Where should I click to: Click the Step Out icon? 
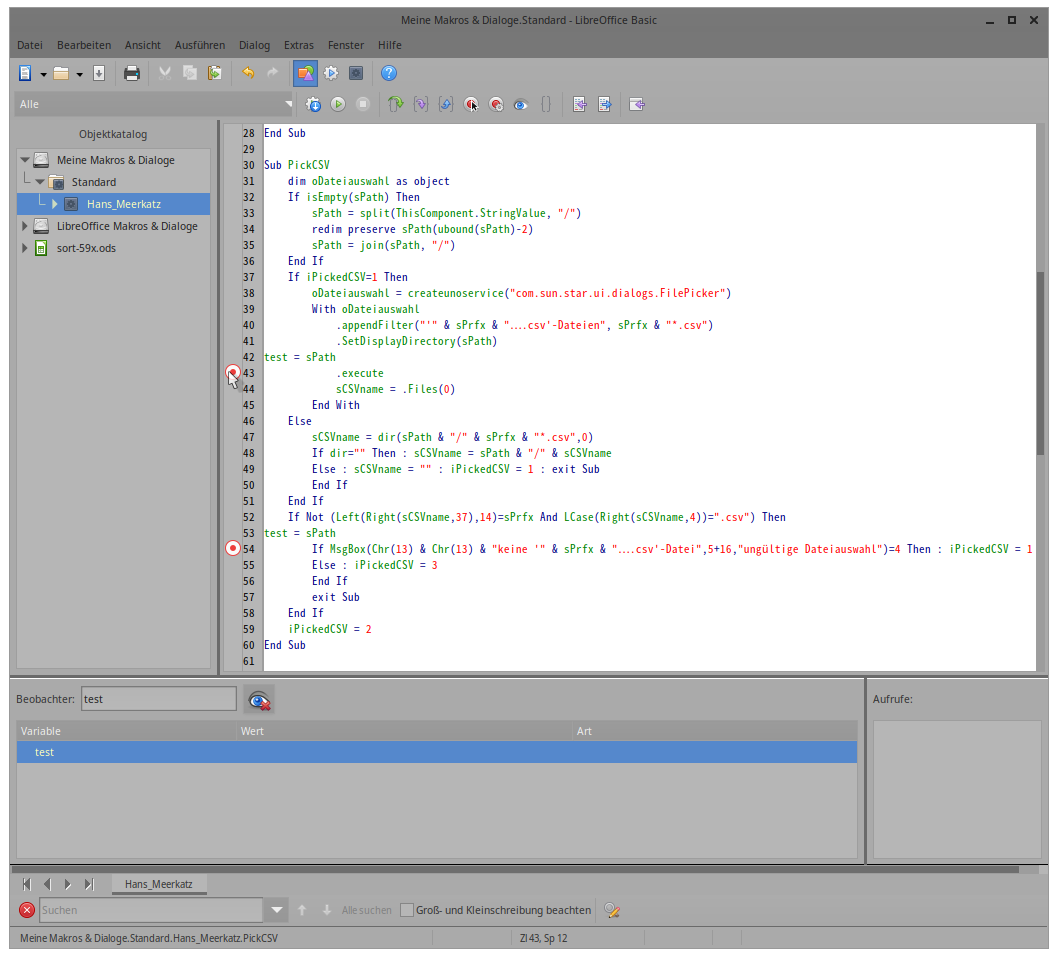coord(446,105)
